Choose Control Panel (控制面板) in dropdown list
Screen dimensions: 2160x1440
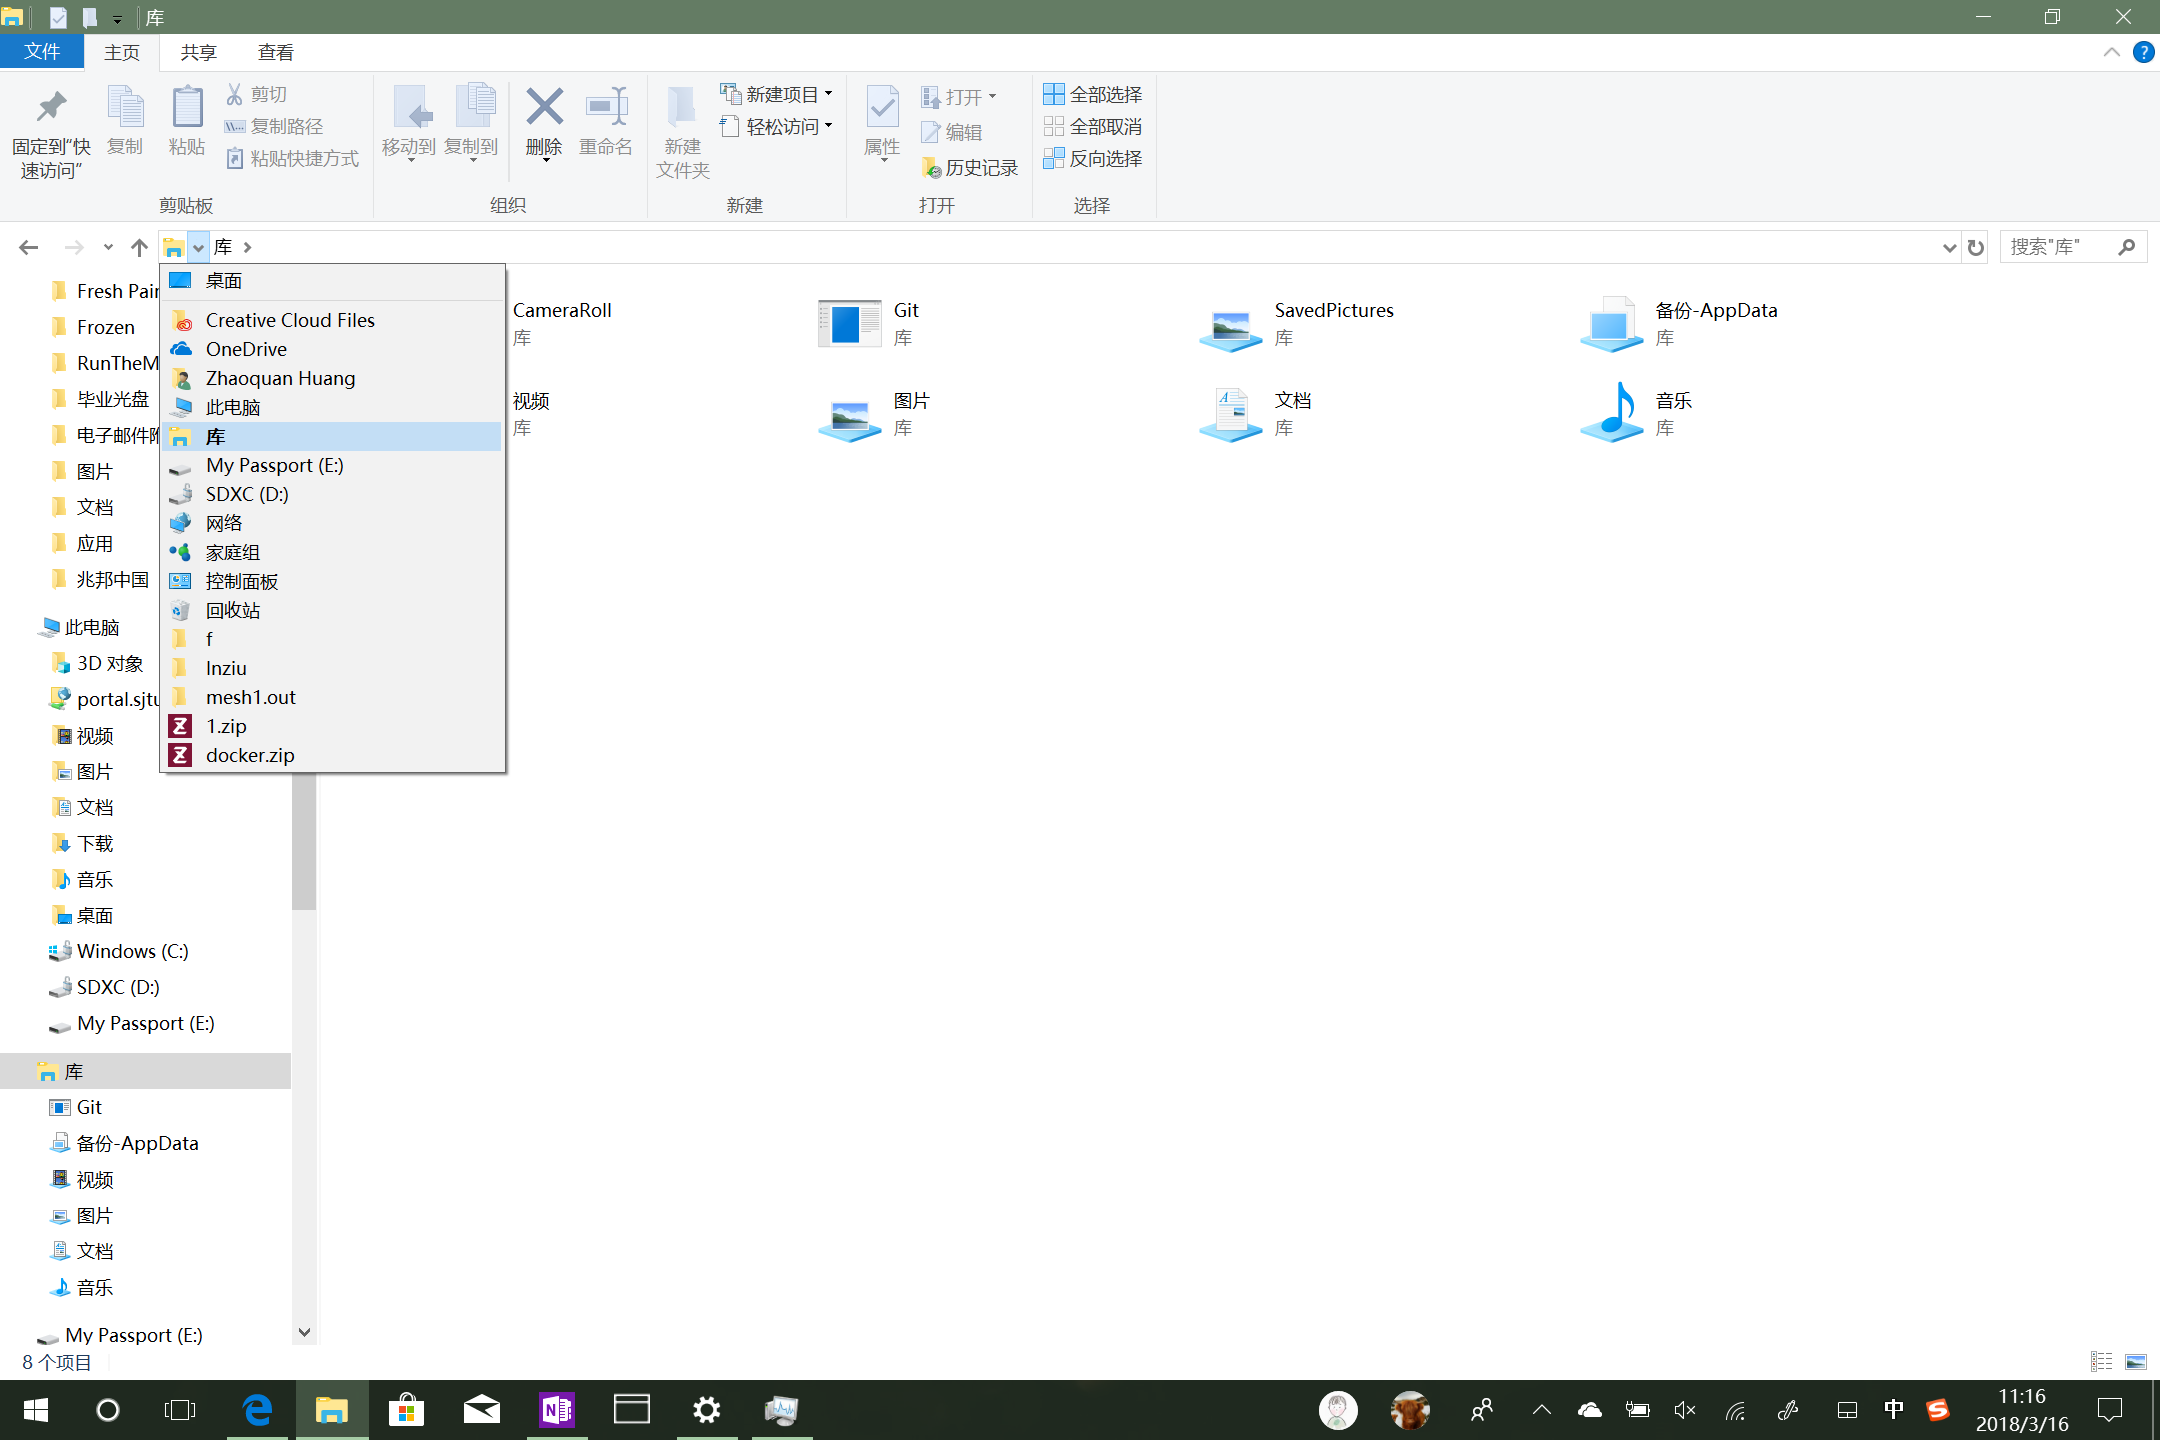coord(241,581)
